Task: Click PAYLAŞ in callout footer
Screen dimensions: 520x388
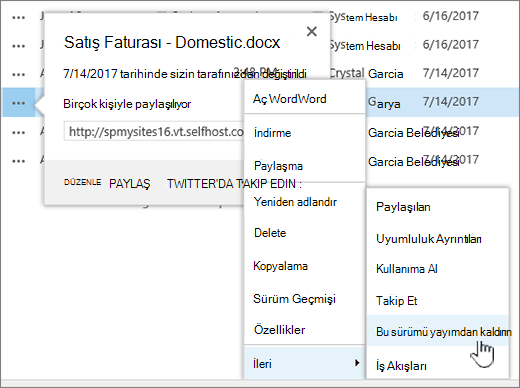Action: 130,184
